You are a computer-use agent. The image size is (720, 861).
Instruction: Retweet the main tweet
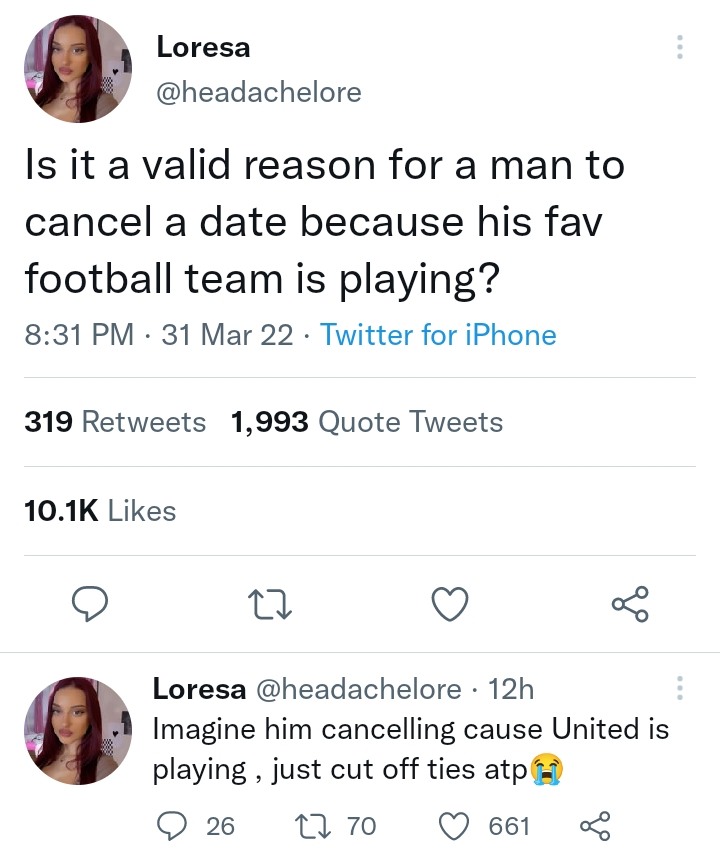[270, 603]
